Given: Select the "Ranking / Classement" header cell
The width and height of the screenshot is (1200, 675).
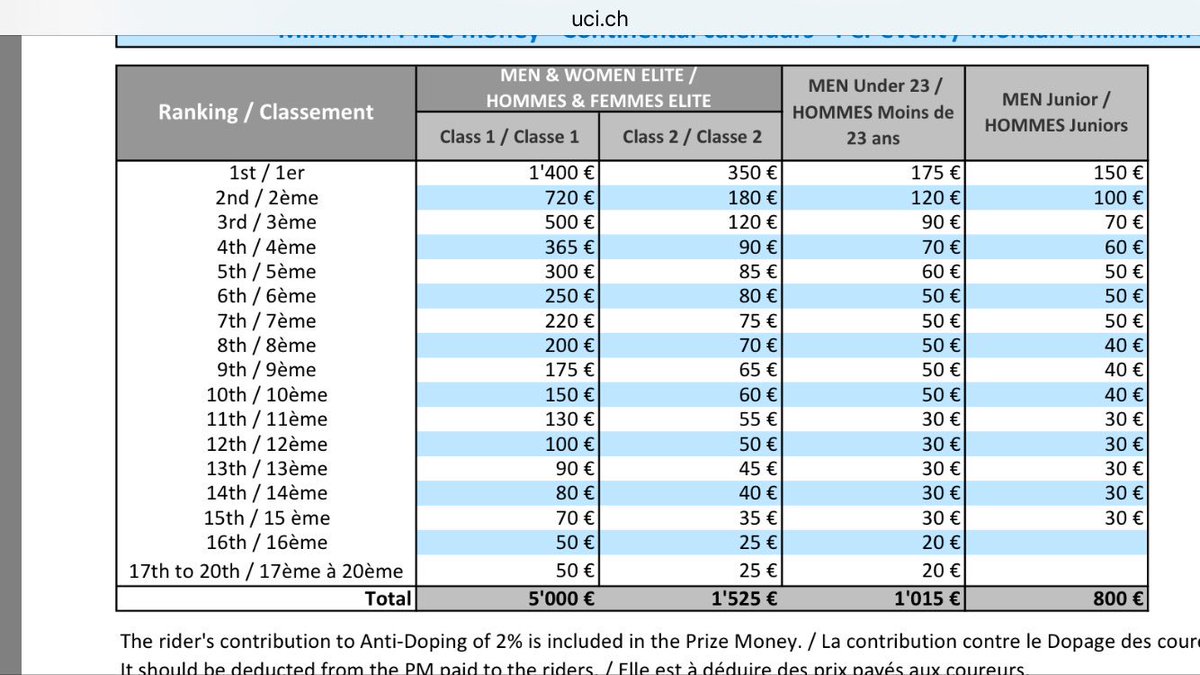Looking at the screenshot, I should point(266,112).
